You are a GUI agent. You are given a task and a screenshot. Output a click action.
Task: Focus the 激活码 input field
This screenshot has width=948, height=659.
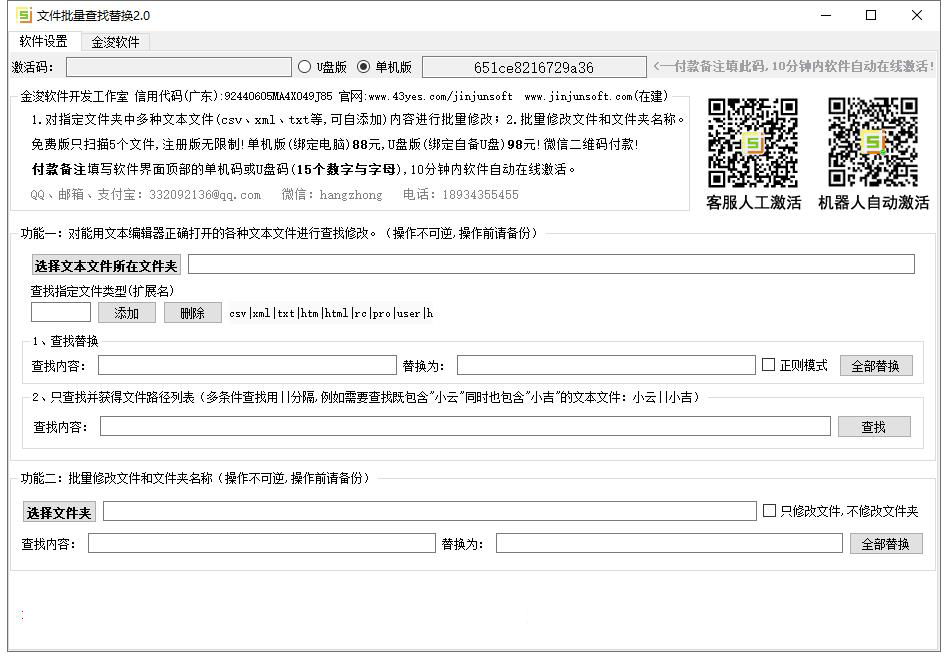pos(178,67)
